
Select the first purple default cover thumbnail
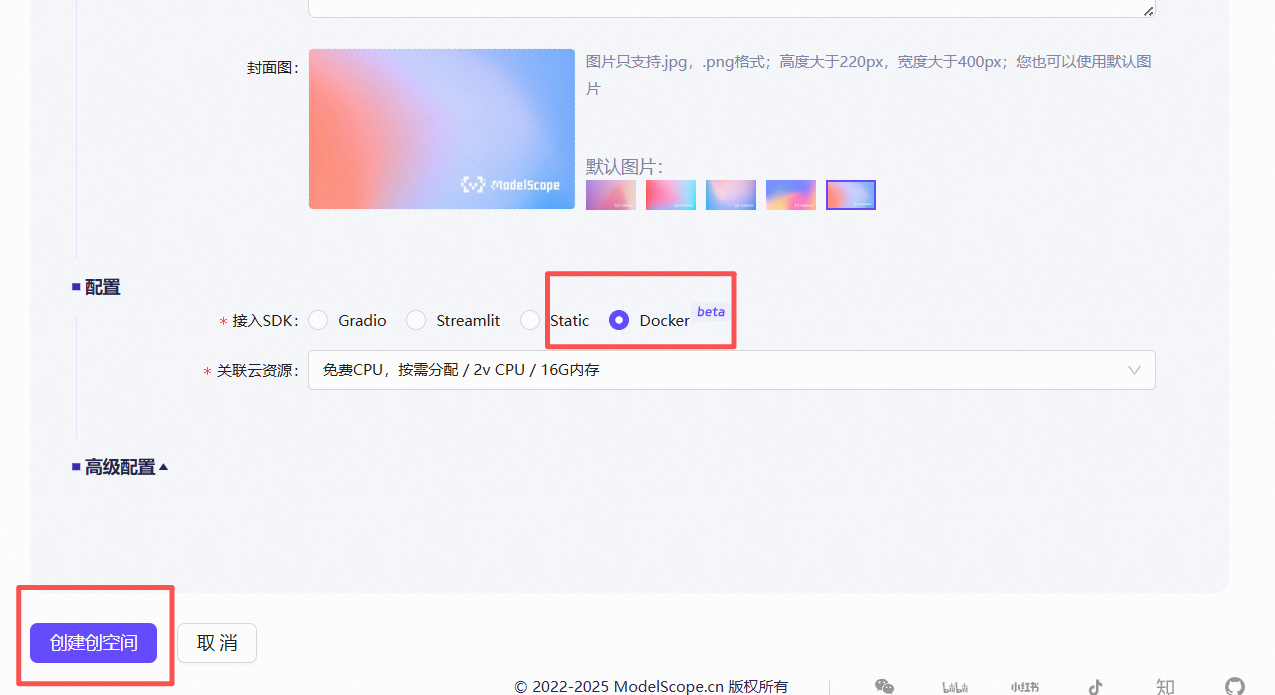click(x=610, y=194)
